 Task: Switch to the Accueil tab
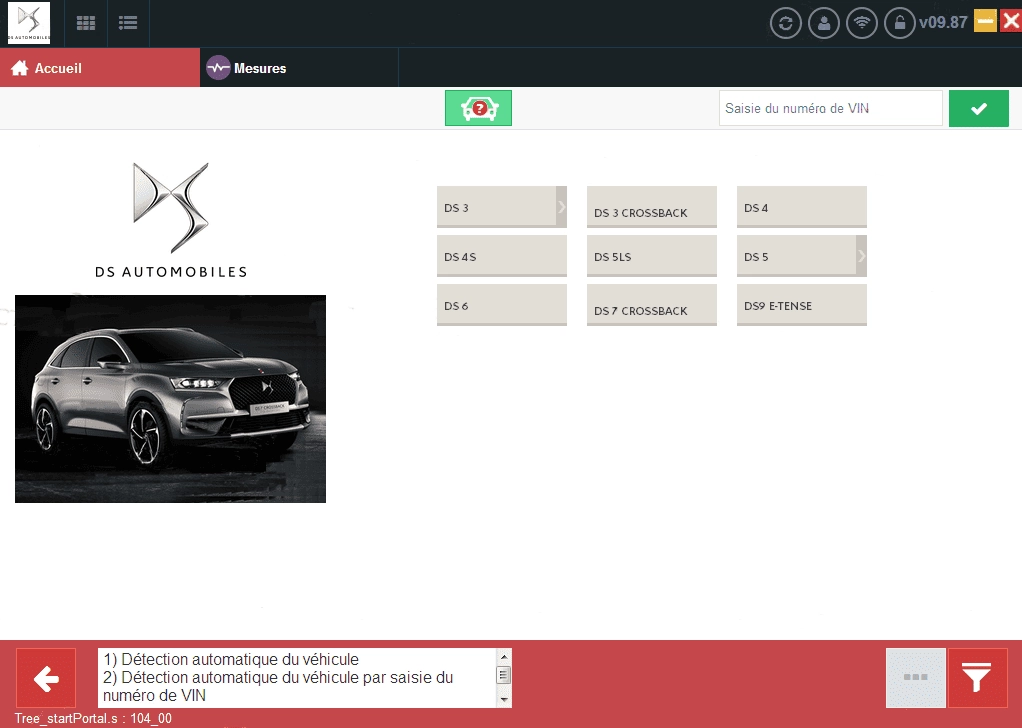(100, 68)
